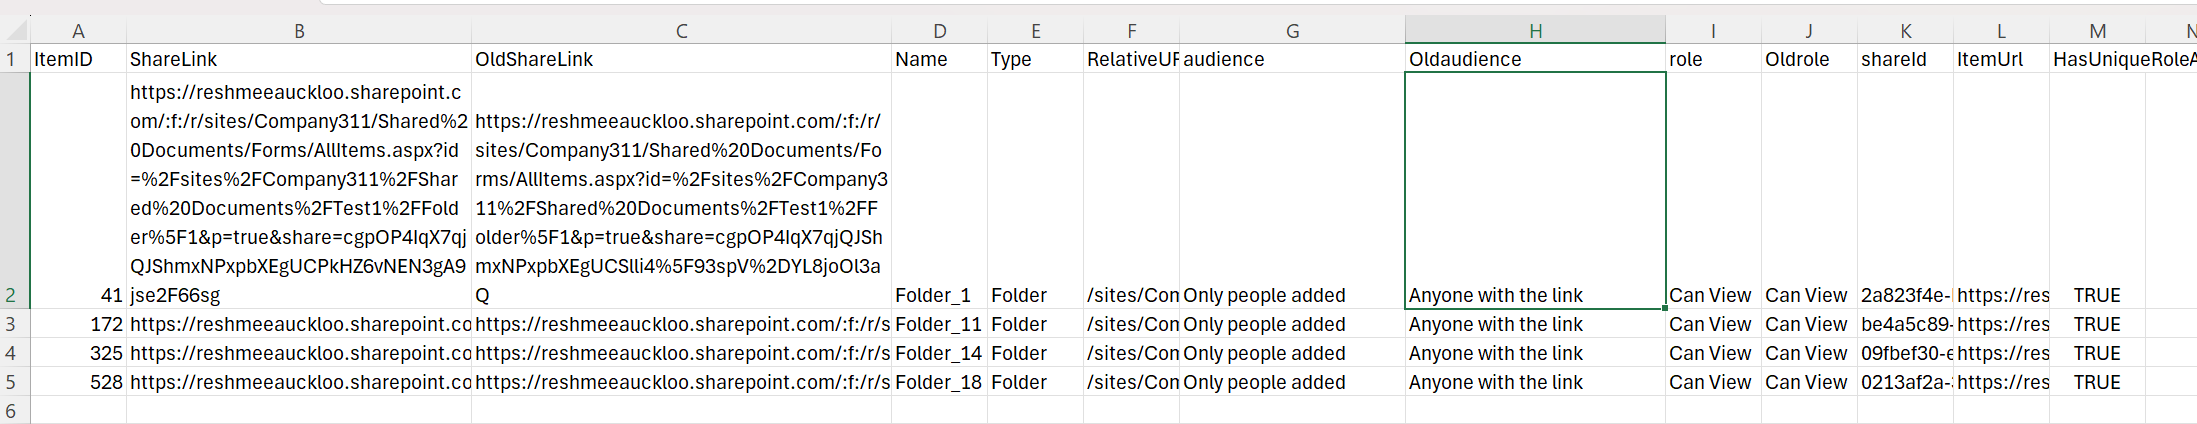
Task: Select the Oldrole header cell
Action: coord(1809,59)
